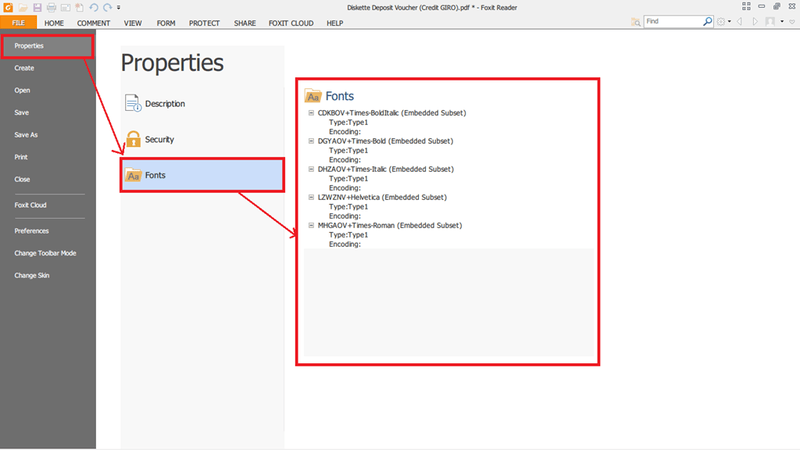Open the Security properties section

click(x=202, y=139)
